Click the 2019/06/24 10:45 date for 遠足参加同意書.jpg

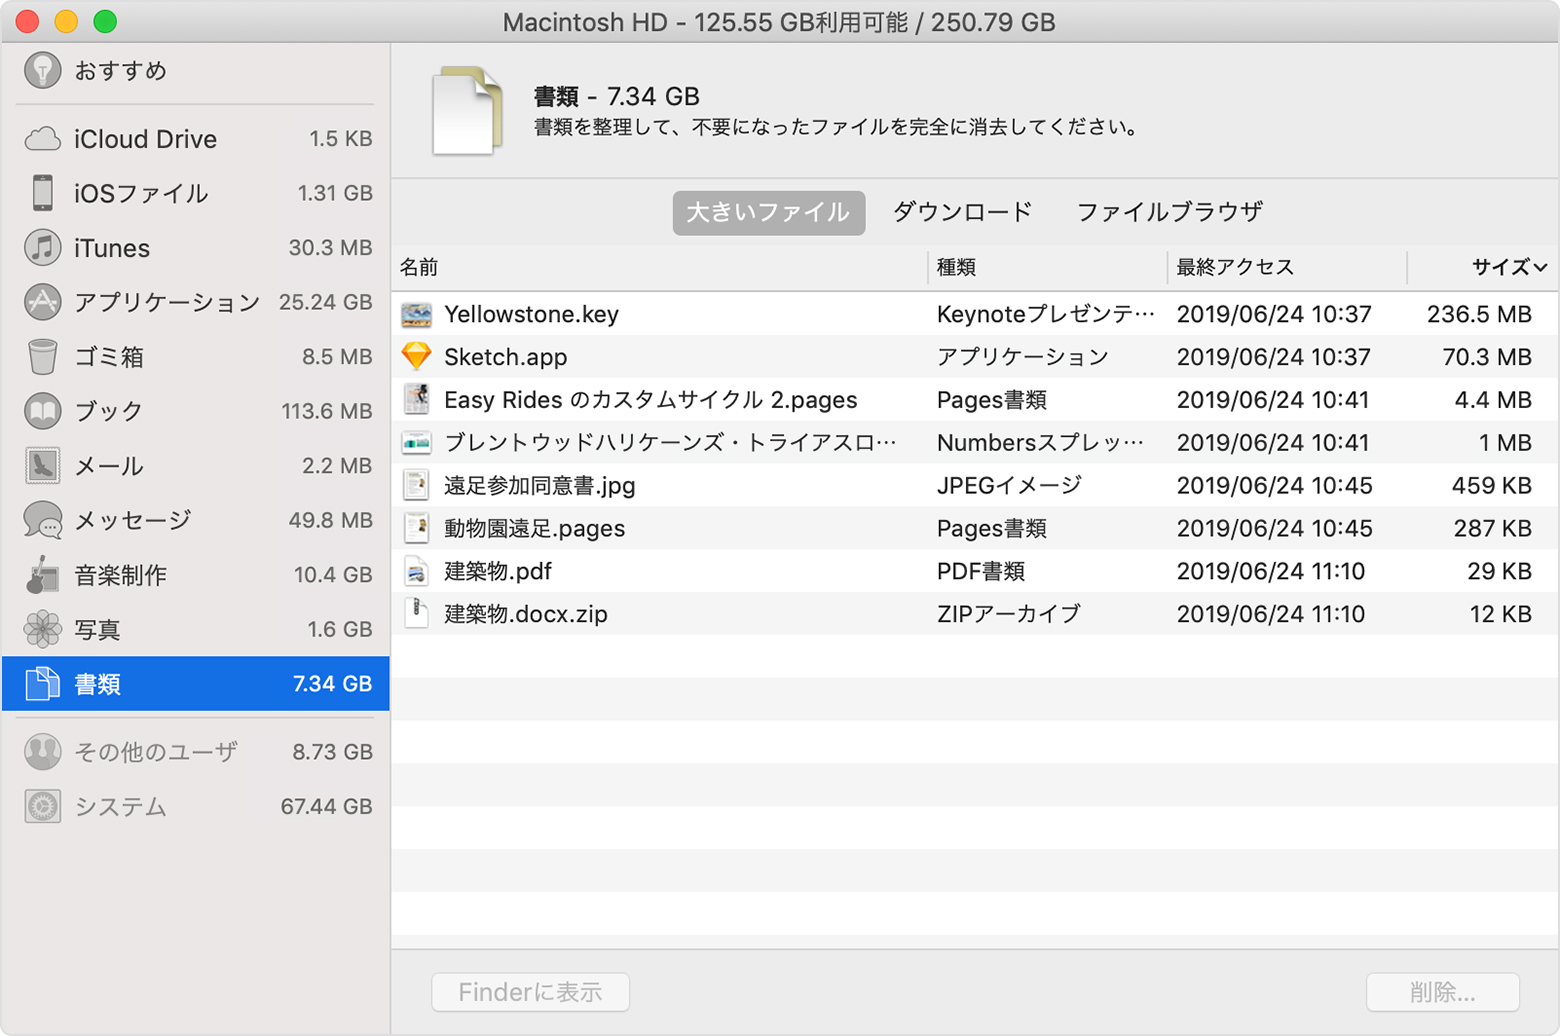1274,486
